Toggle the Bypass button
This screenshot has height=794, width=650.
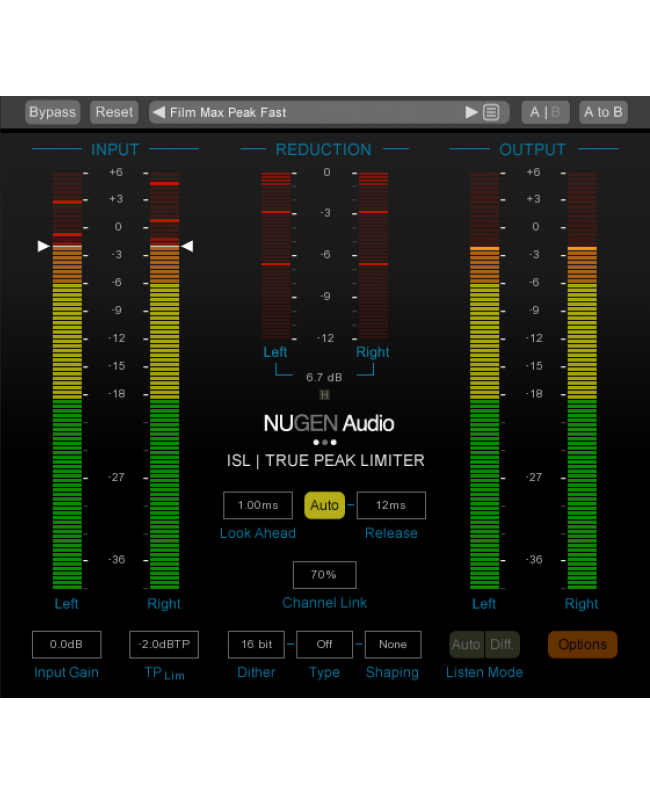tap(53, 112)
